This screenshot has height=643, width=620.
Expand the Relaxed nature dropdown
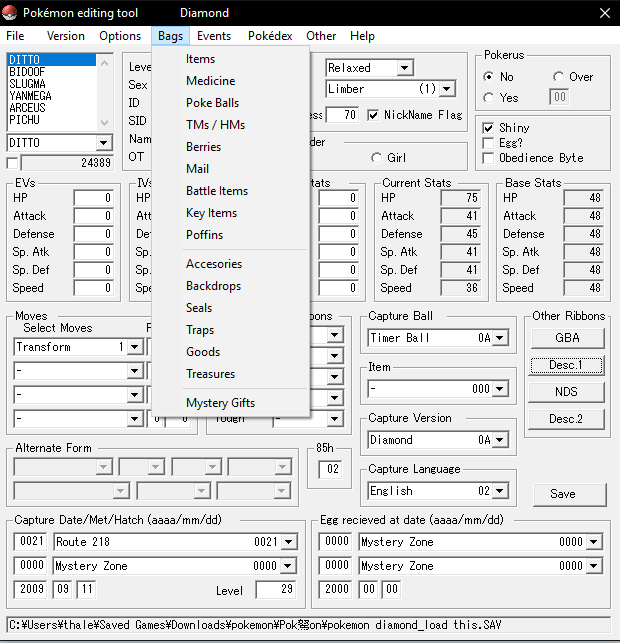tap(404, 68)
